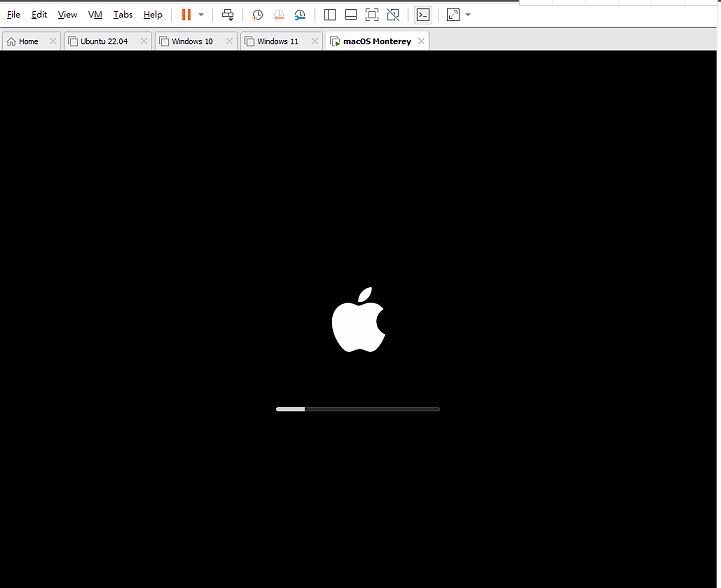Open the File menu
This screenshot has height=588, width=721.
13,15
